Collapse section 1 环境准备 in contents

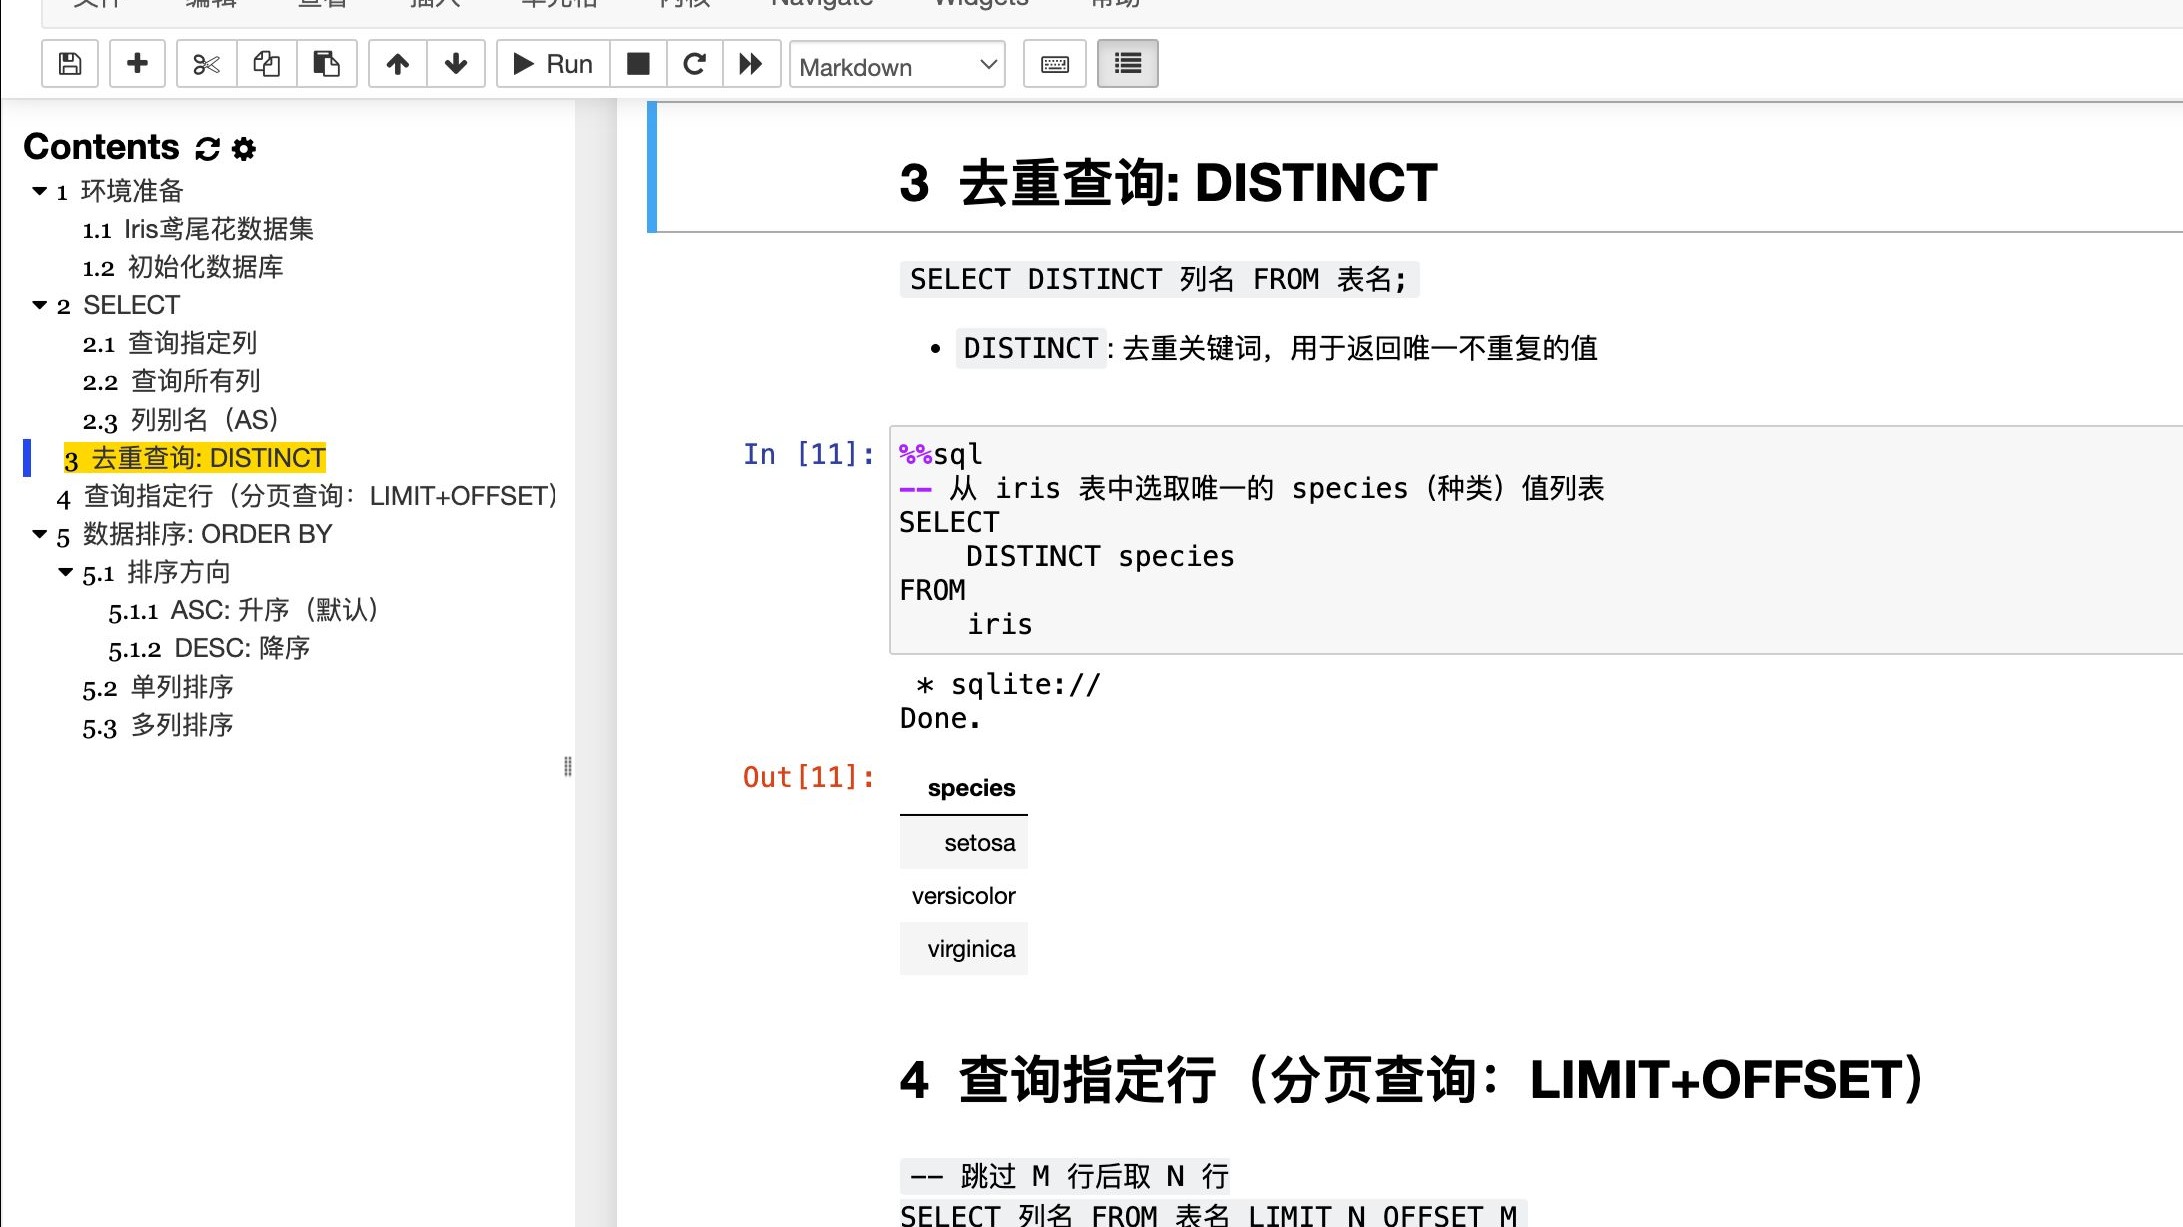tap(40, 191)
